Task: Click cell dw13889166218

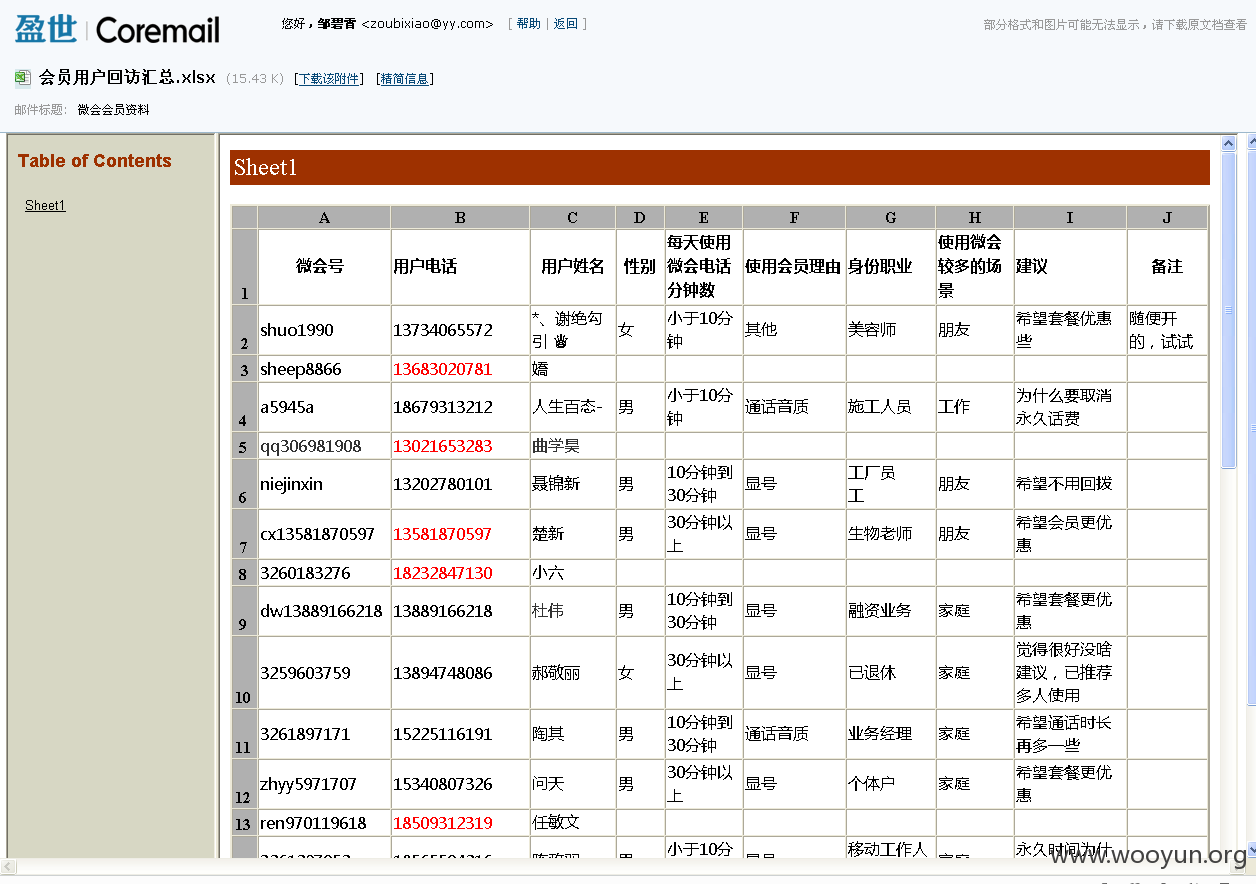Action: point(324,611)
